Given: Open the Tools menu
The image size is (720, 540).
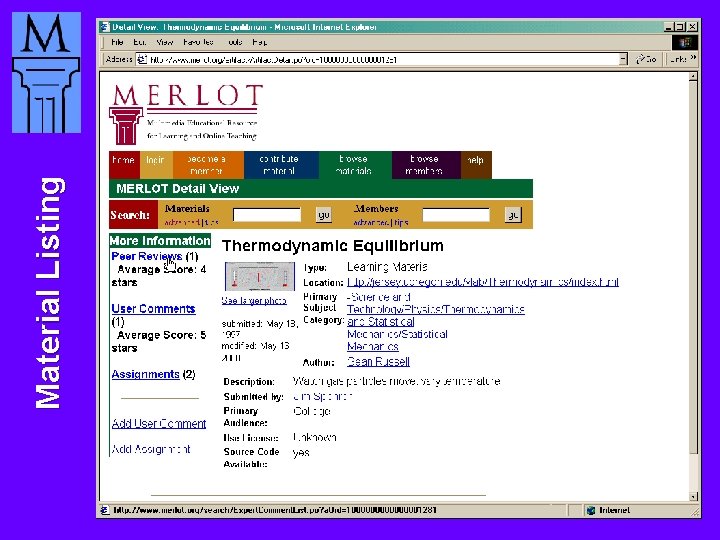Looking at the screenshot, I should coord(235,42).
